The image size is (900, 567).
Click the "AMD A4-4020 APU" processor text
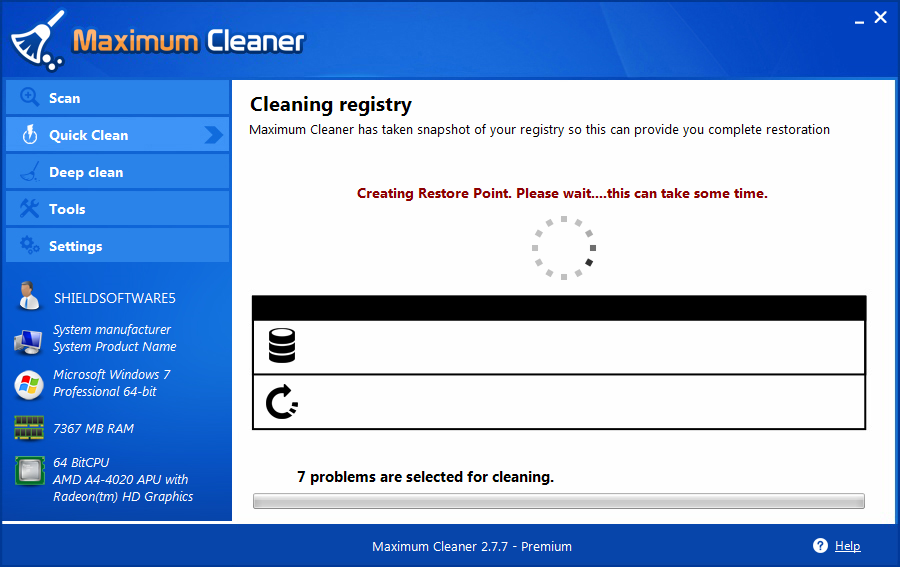[x=121, y=479]
